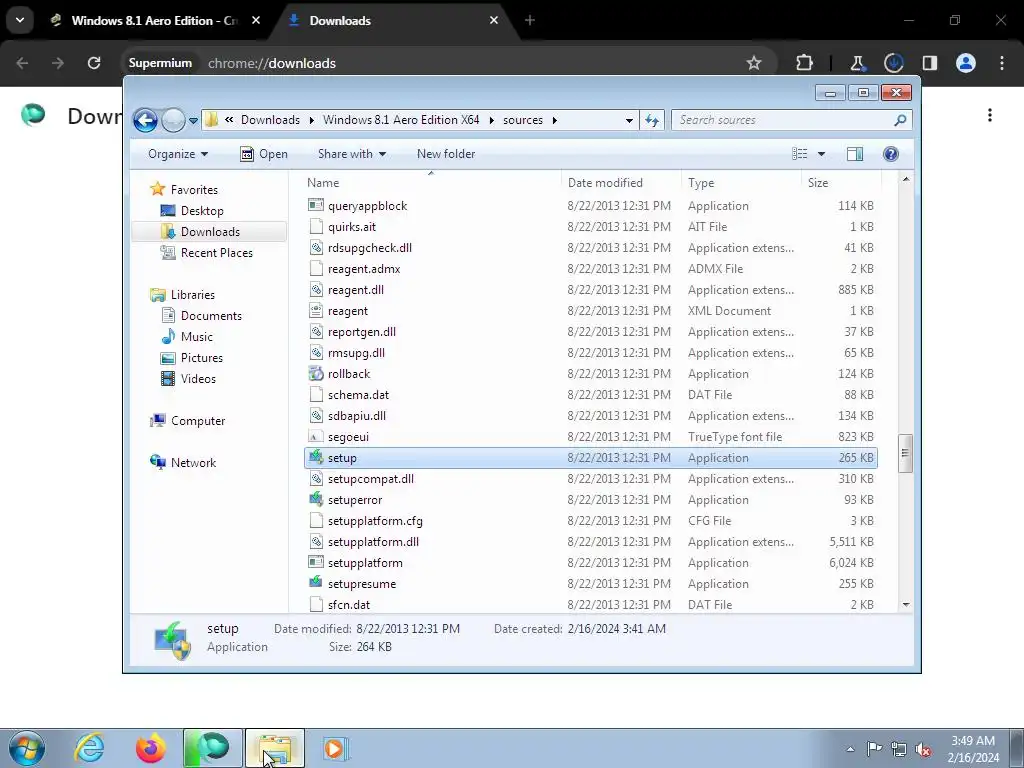Viewport: 1024px width, 768px height.
Task: Select the schema.dat file
Action: tap(358, 395)
